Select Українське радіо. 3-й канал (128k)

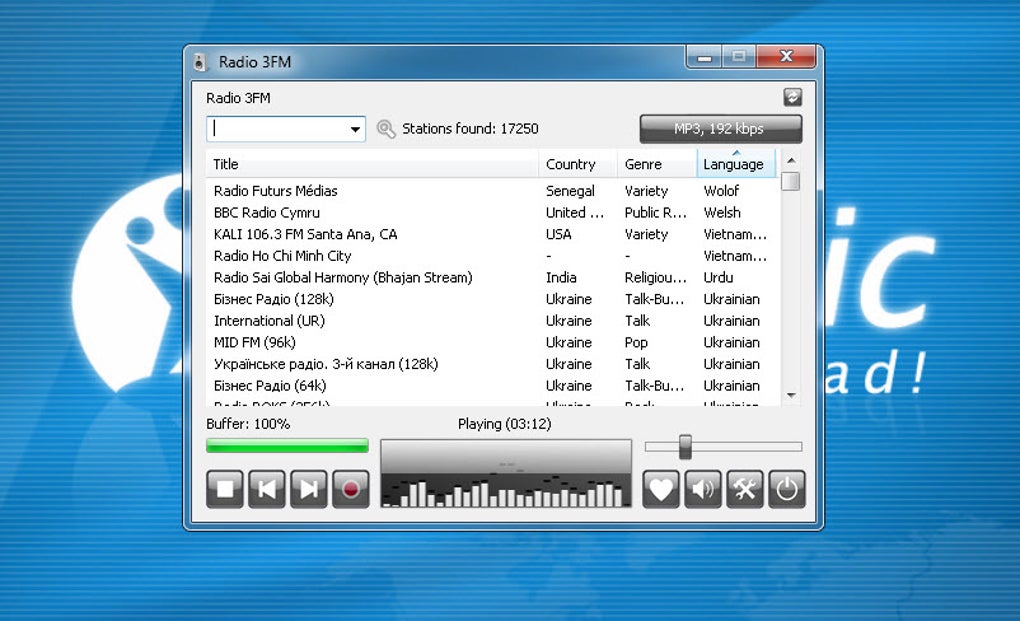326,364
